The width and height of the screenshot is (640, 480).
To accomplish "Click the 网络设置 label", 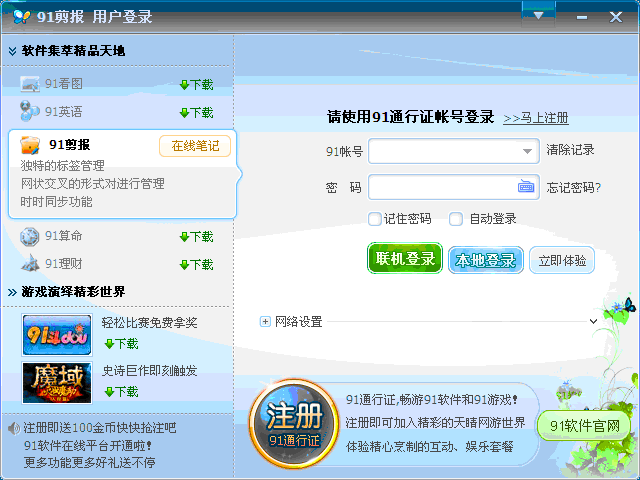I will pyautogui.click(x=298, y=322).
